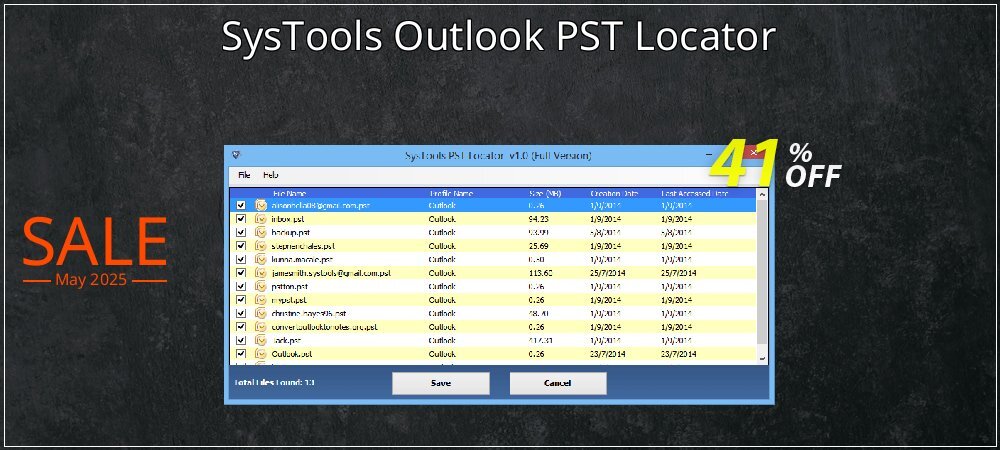
Task: Click the convertoutlooktonotes.pst file icon
Action: pos(260,326)
